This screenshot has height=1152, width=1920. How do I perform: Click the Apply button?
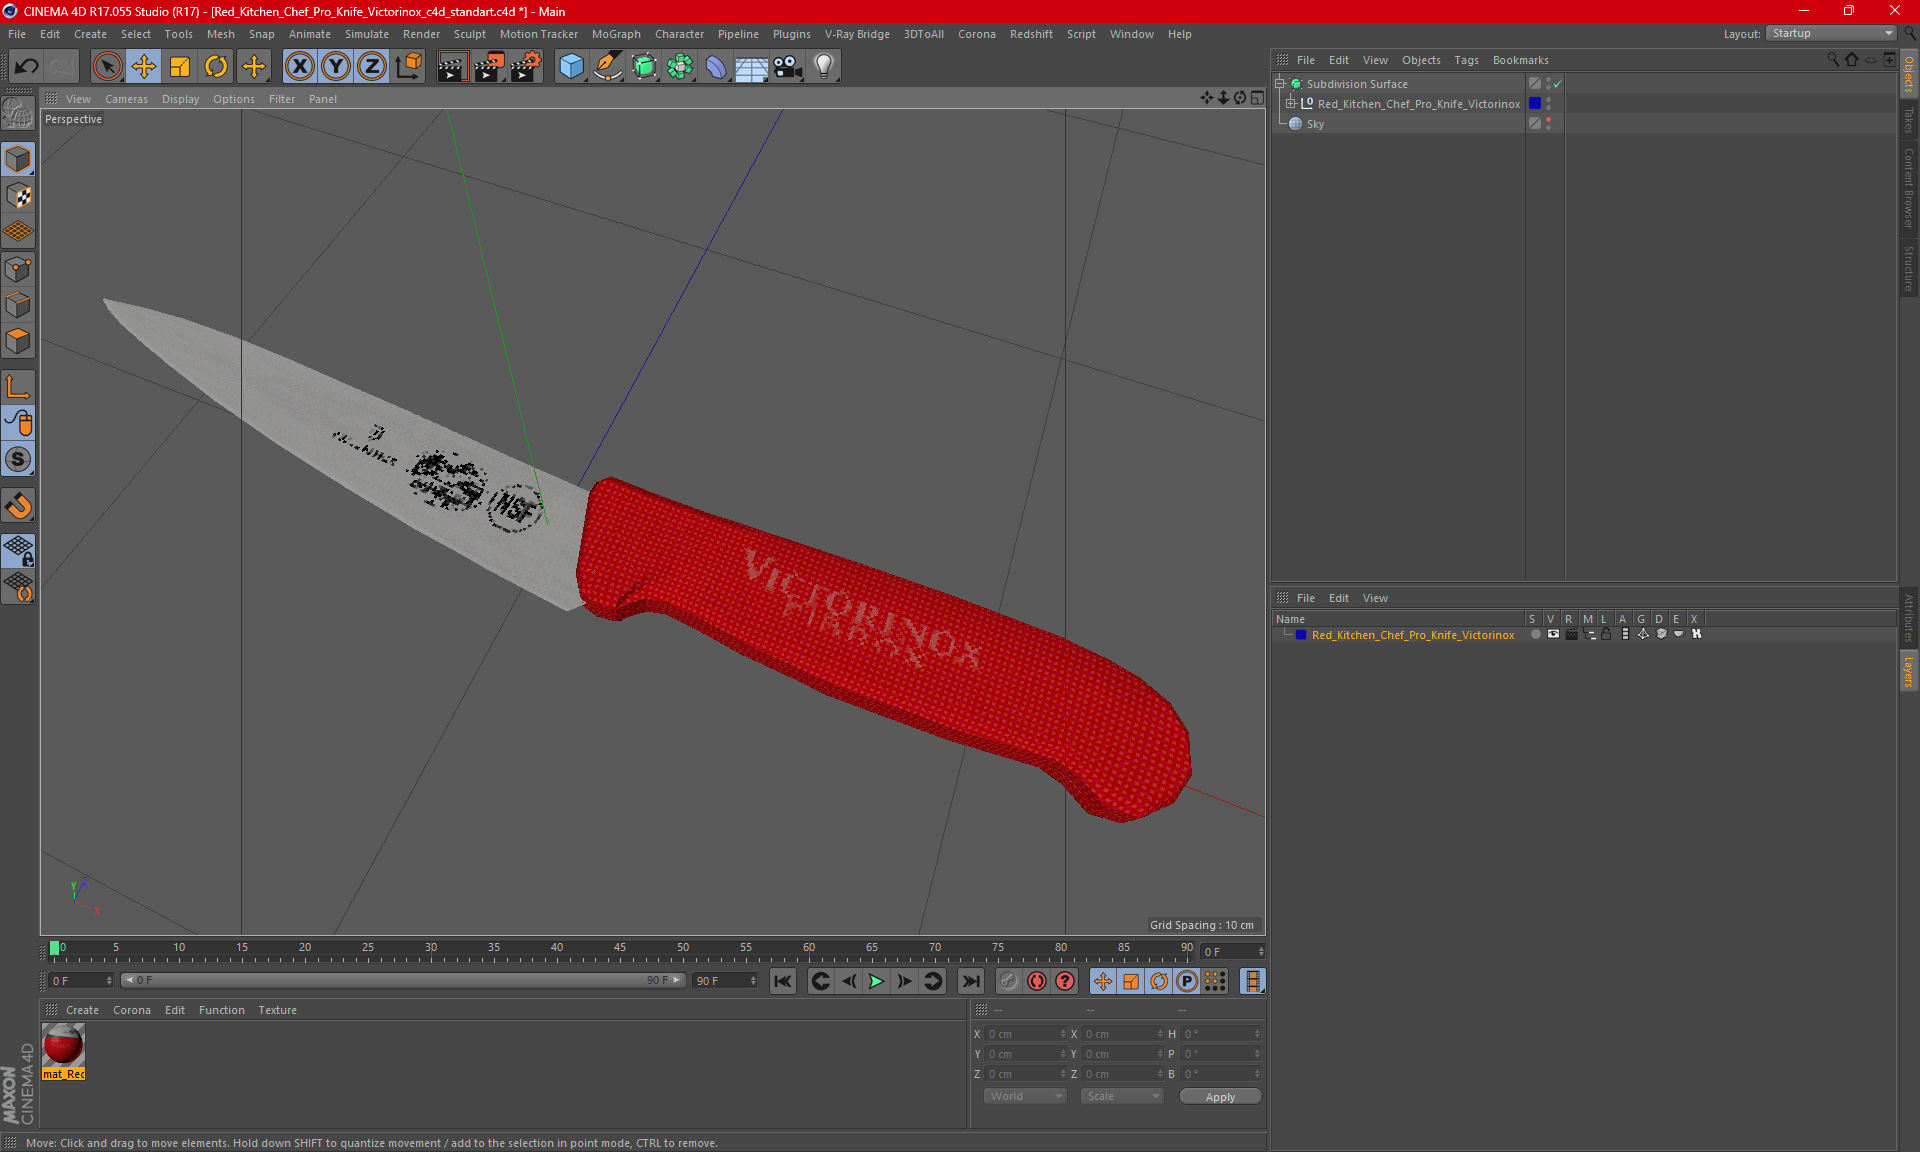click(1220, 1097)
